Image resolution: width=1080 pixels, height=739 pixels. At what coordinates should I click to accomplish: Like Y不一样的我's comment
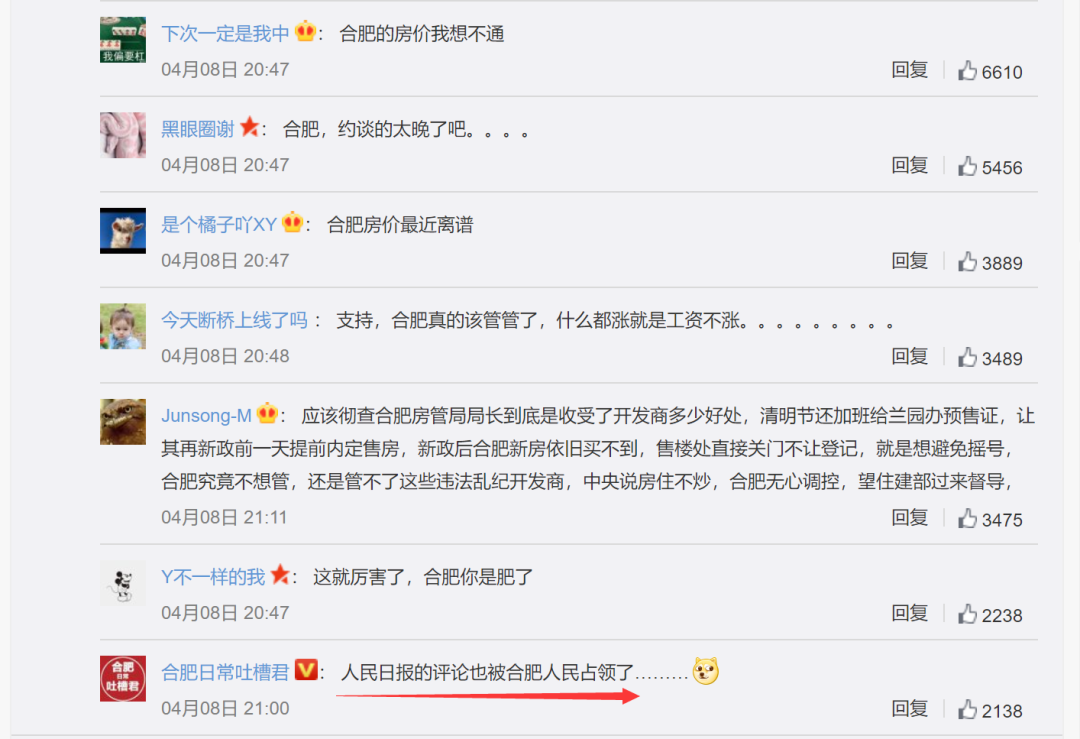coord(967,614)
